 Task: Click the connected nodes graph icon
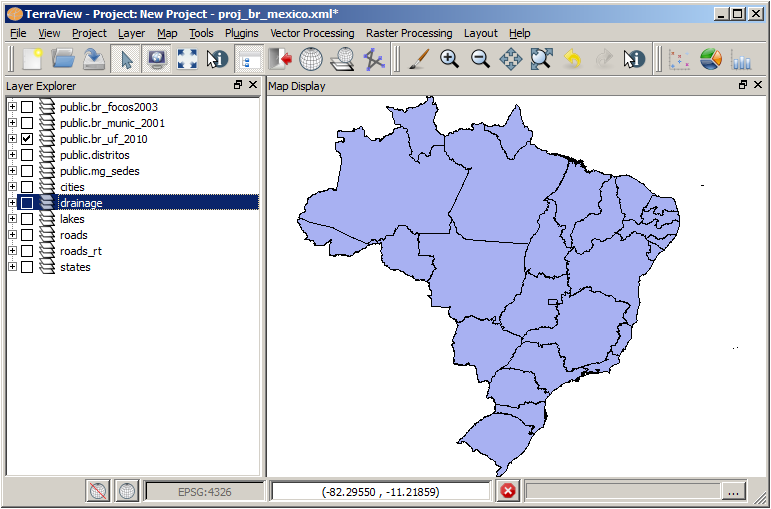(x=373, y=59)
